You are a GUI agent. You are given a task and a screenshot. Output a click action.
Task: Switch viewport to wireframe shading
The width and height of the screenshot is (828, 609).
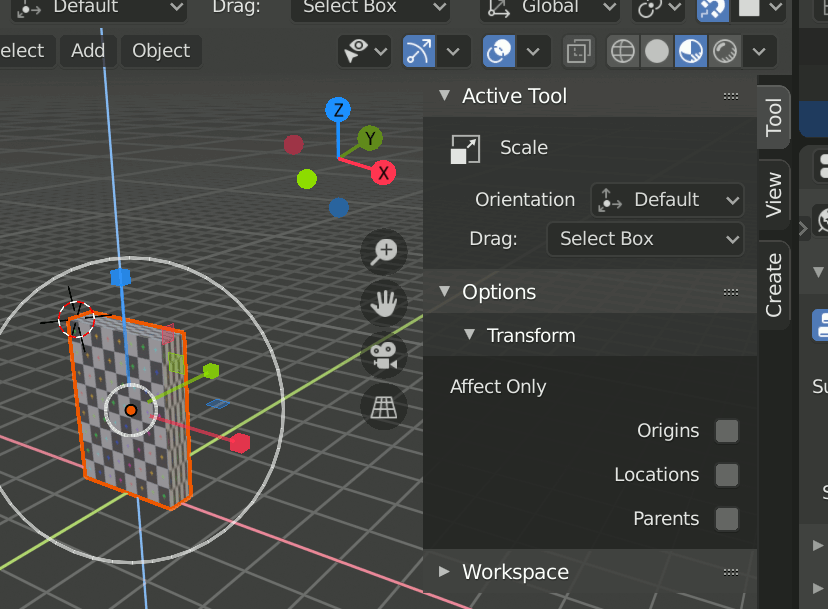622,51
